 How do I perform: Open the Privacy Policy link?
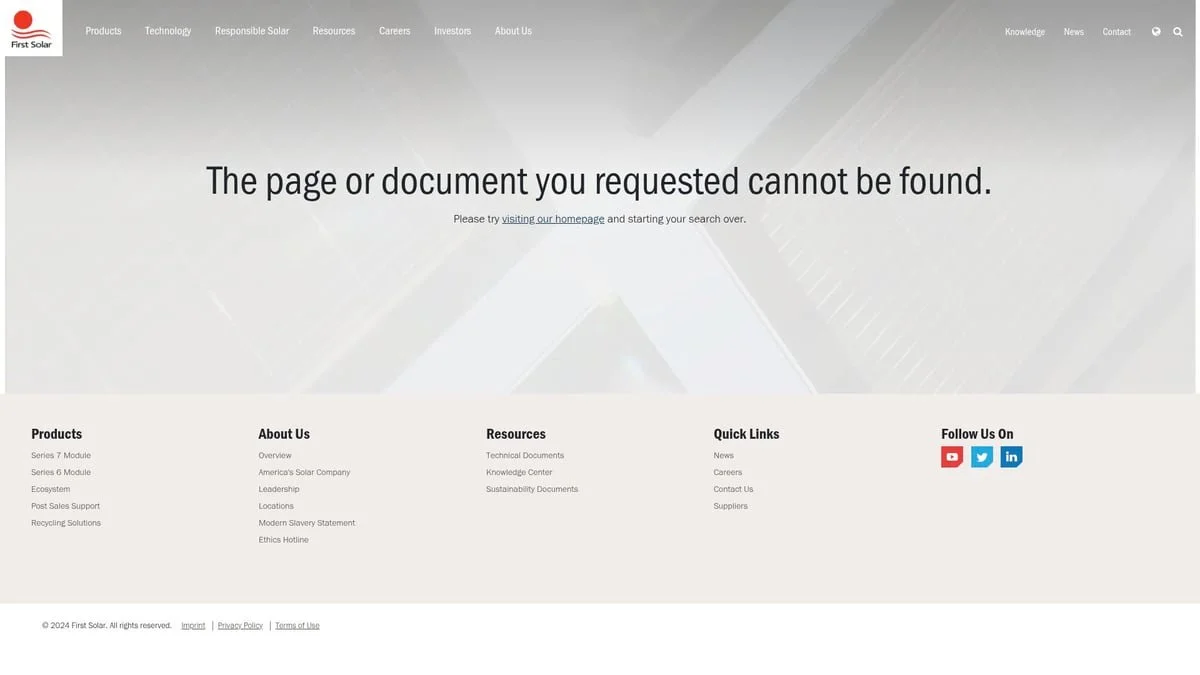[x=240, y=626]
